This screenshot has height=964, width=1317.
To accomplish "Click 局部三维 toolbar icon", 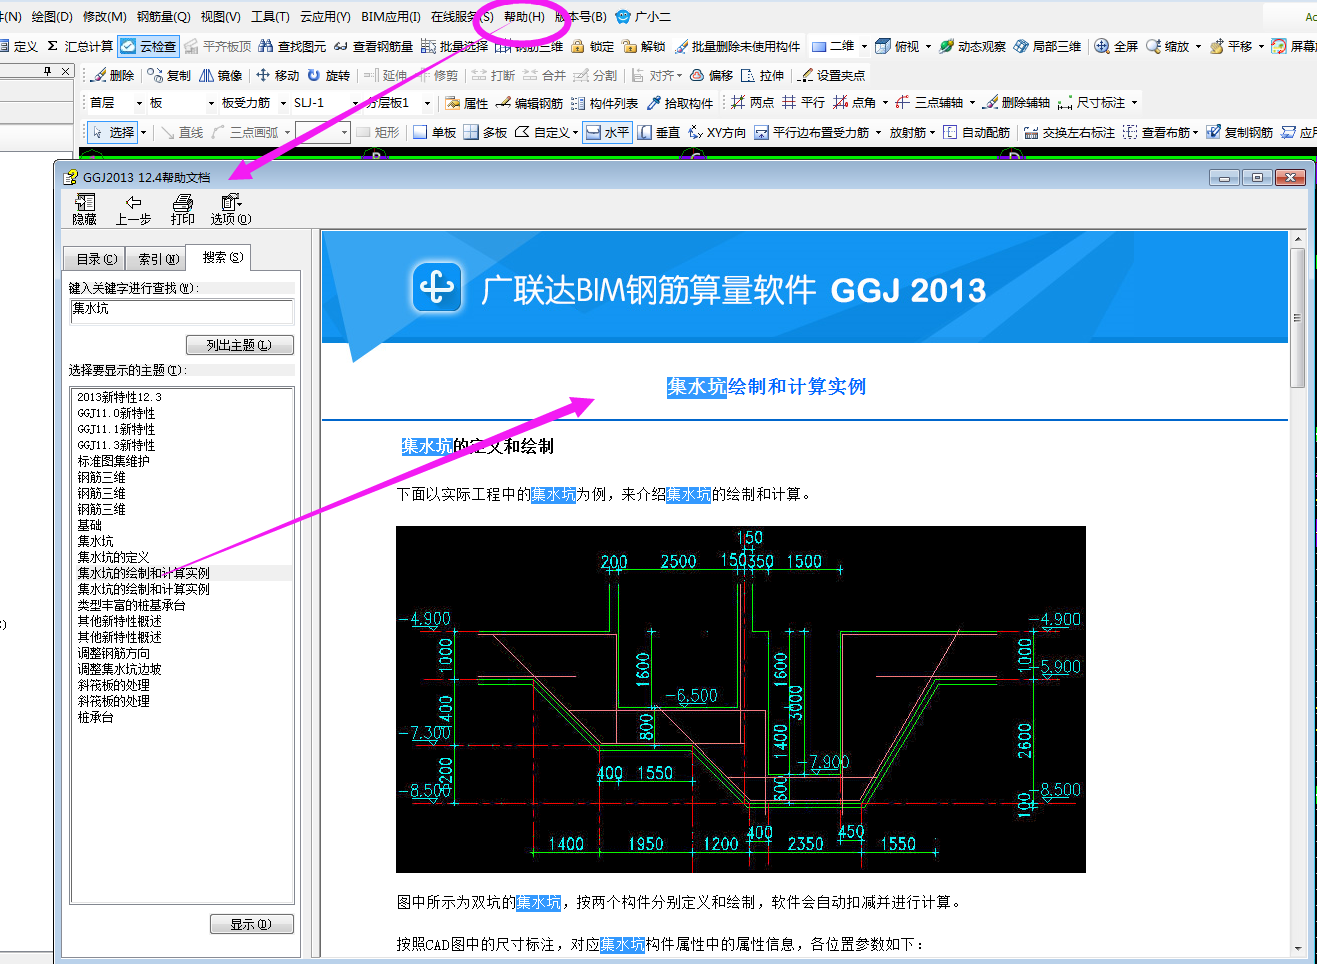I will 1021,46.
